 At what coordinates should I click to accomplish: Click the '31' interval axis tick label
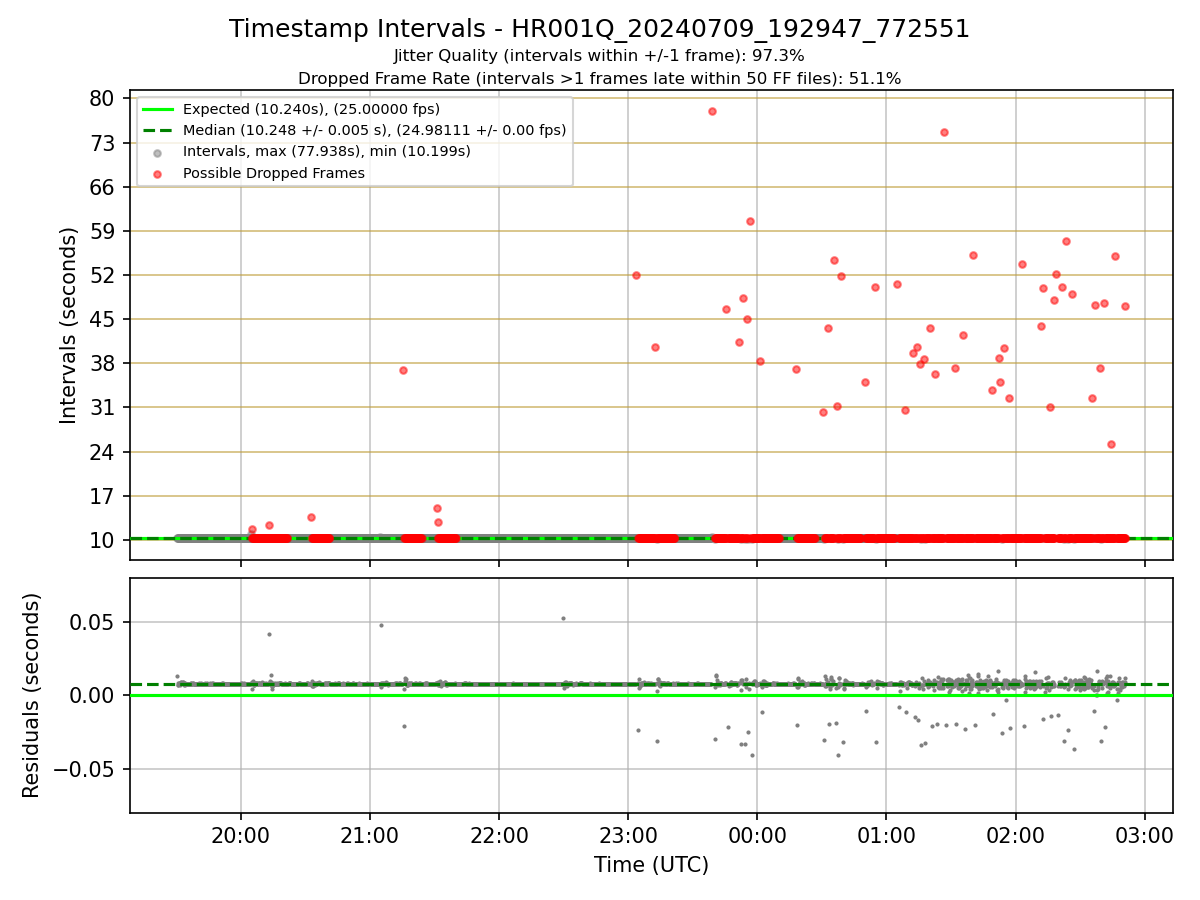tap(102, 407)
